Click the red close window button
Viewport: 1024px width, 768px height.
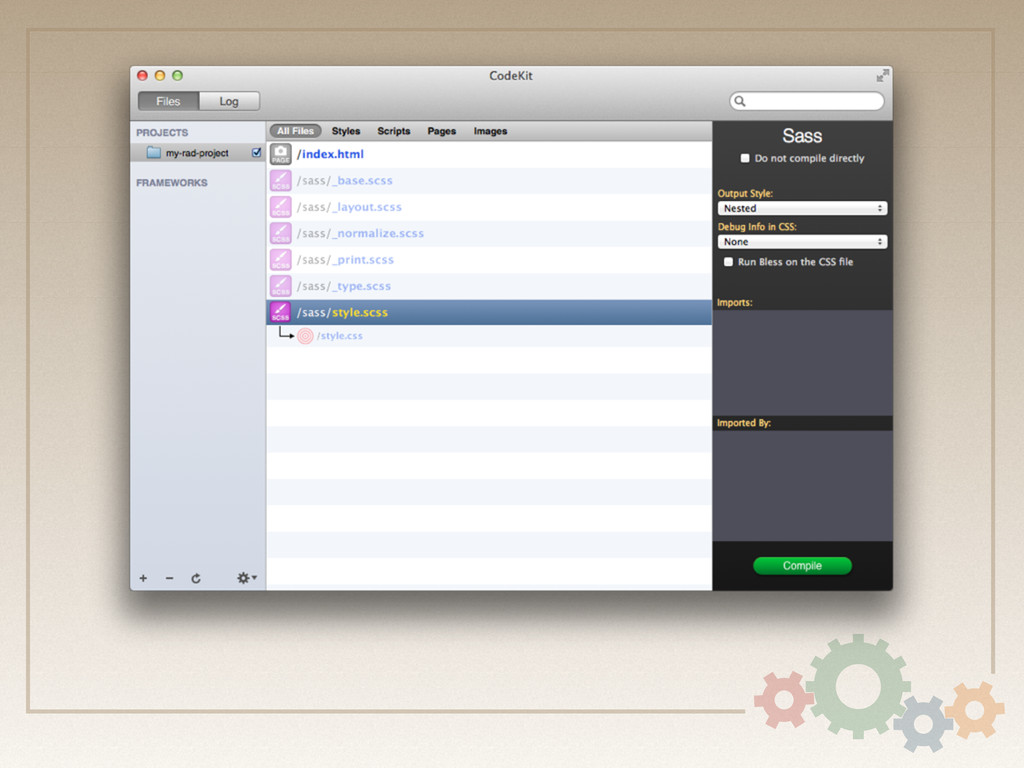click(x=142, y=76)
